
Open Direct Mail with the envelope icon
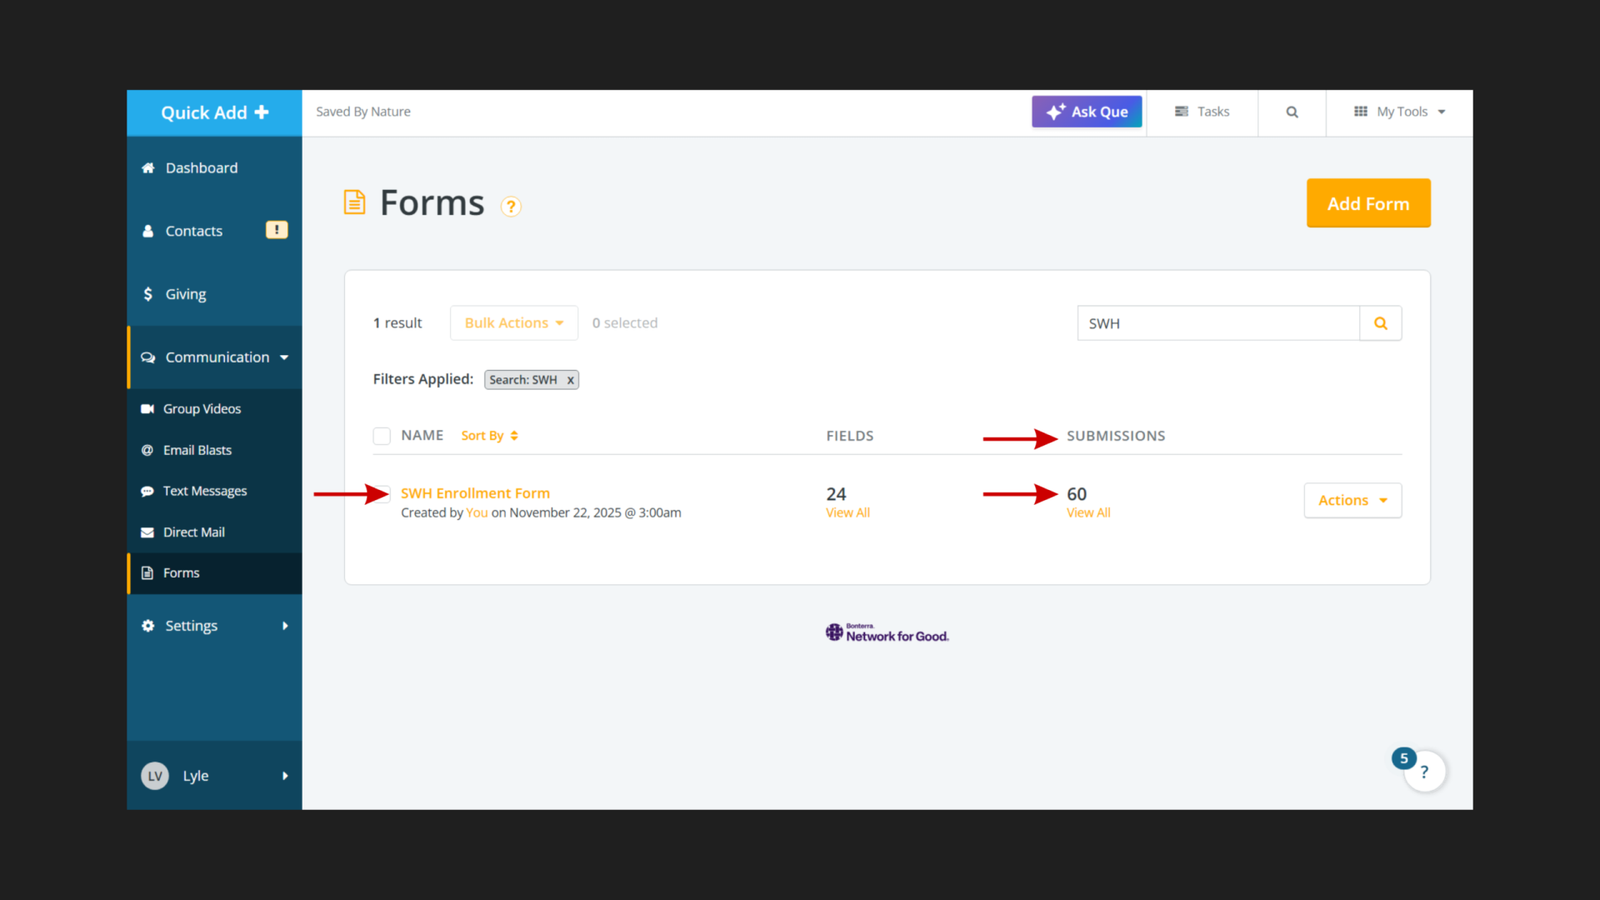[147, 531]
